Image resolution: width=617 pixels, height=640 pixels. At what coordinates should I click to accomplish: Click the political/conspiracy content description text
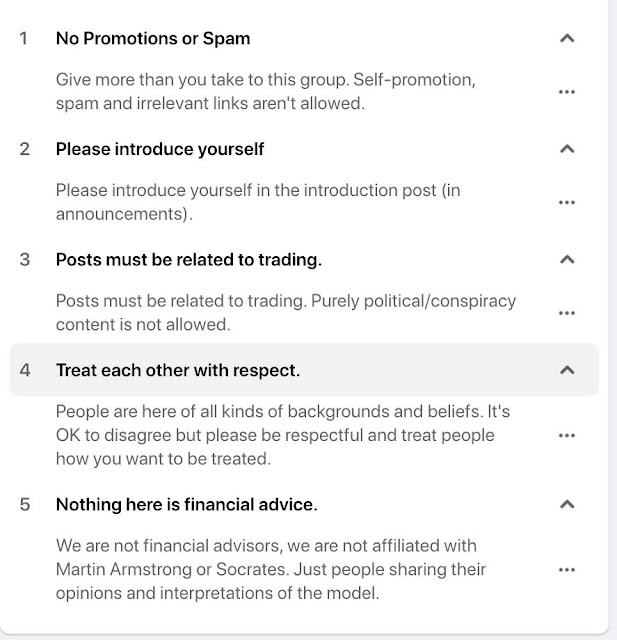[287, 312]
